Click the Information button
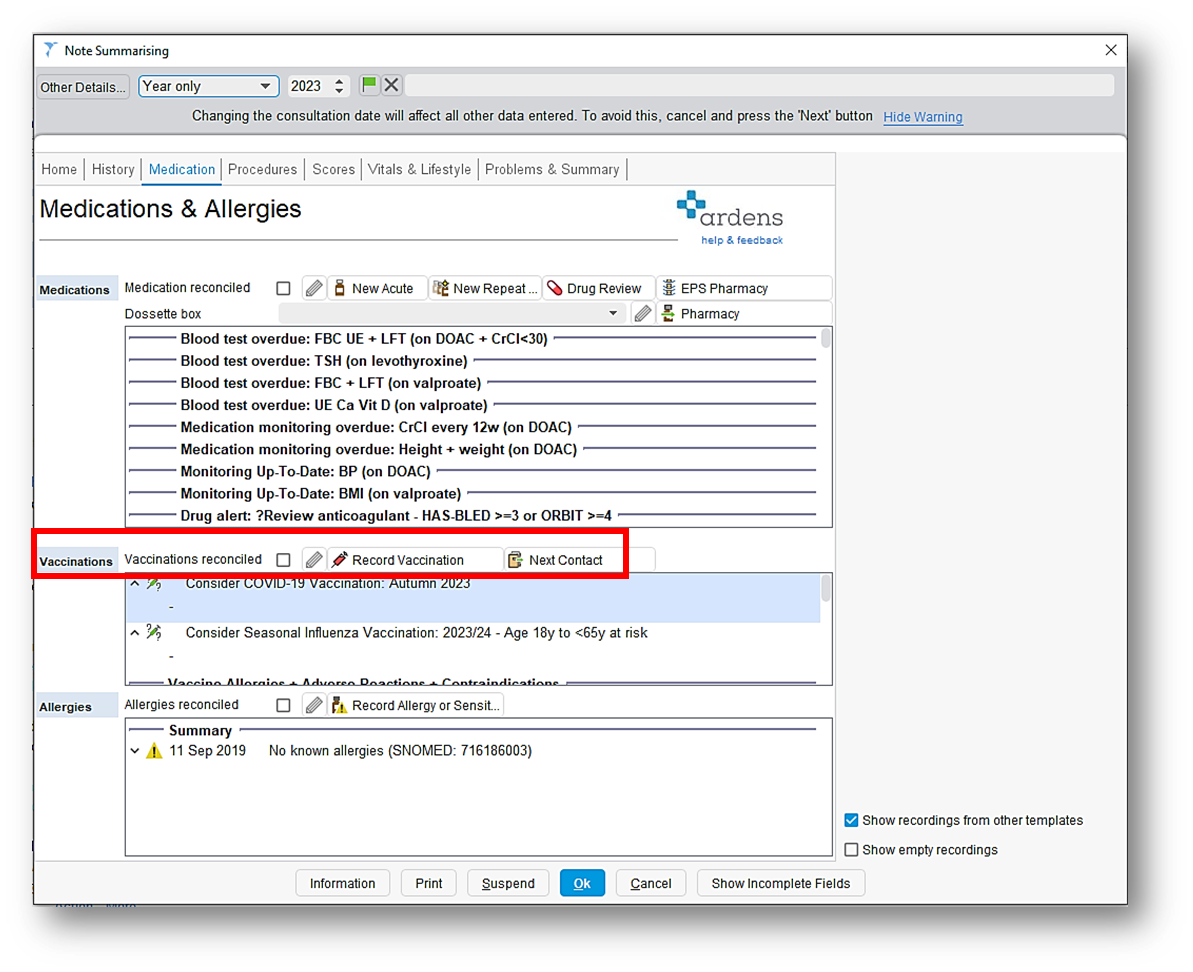This screenshot has height=972, width=1193. (x=342, y=883)
